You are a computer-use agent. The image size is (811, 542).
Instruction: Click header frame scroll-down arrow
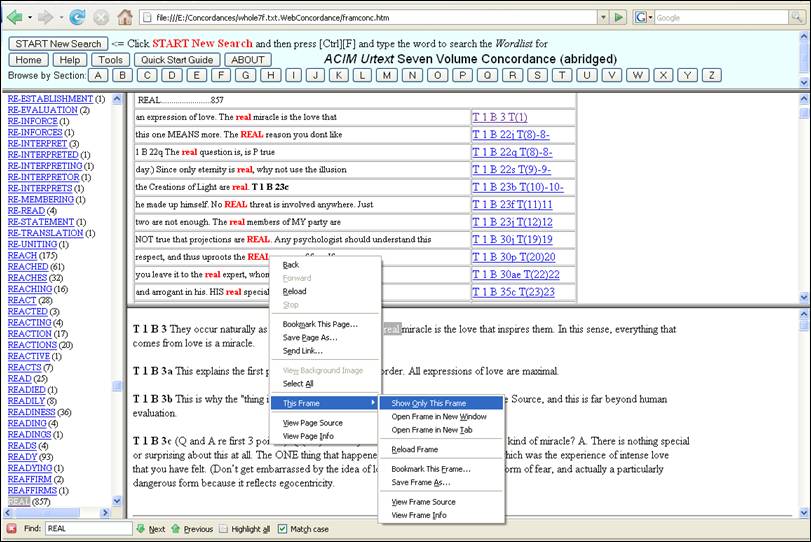(804, 82)
